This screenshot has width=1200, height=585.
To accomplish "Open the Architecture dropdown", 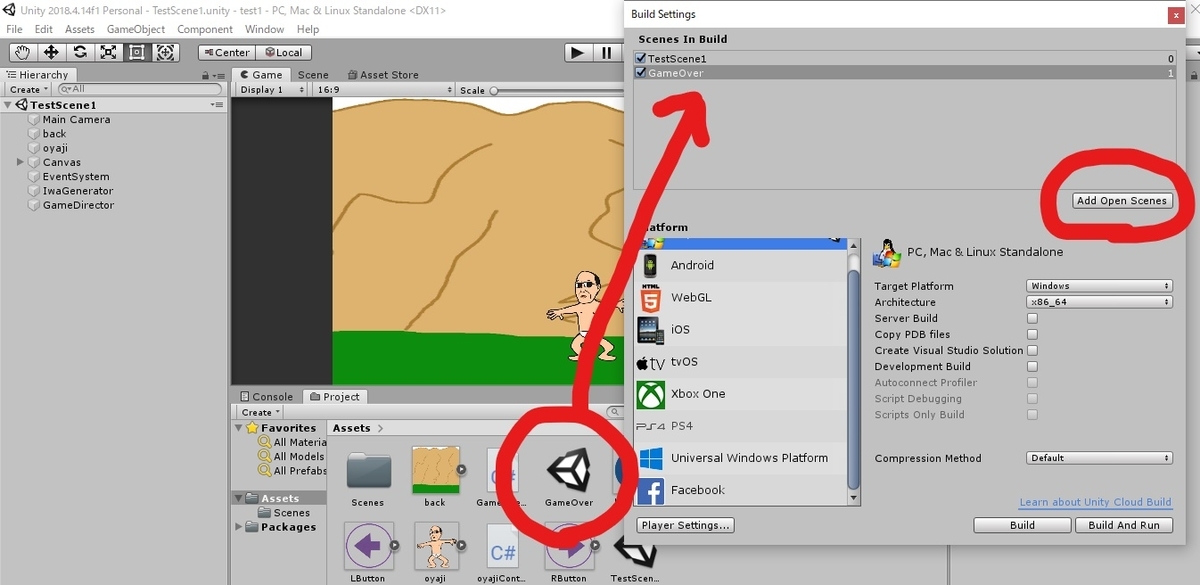I will [1099, 302].
